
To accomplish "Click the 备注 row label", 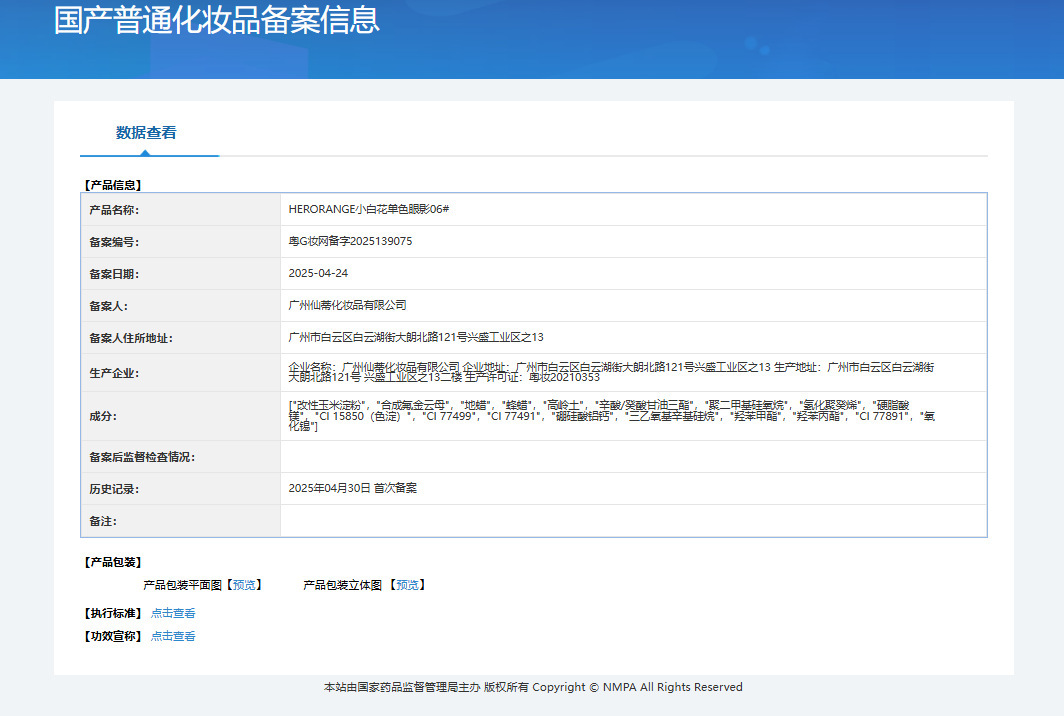I will [103, 521].
